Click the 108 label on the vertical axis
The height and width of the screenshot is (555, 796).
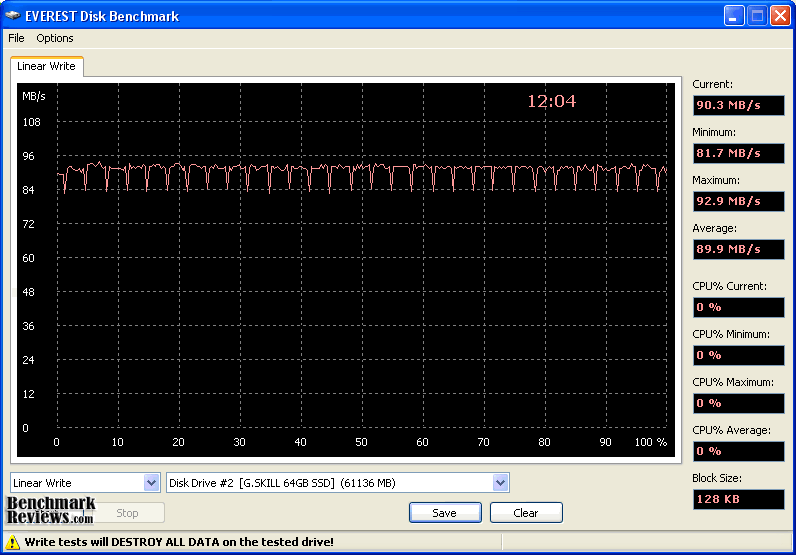(x=31, y=122)
